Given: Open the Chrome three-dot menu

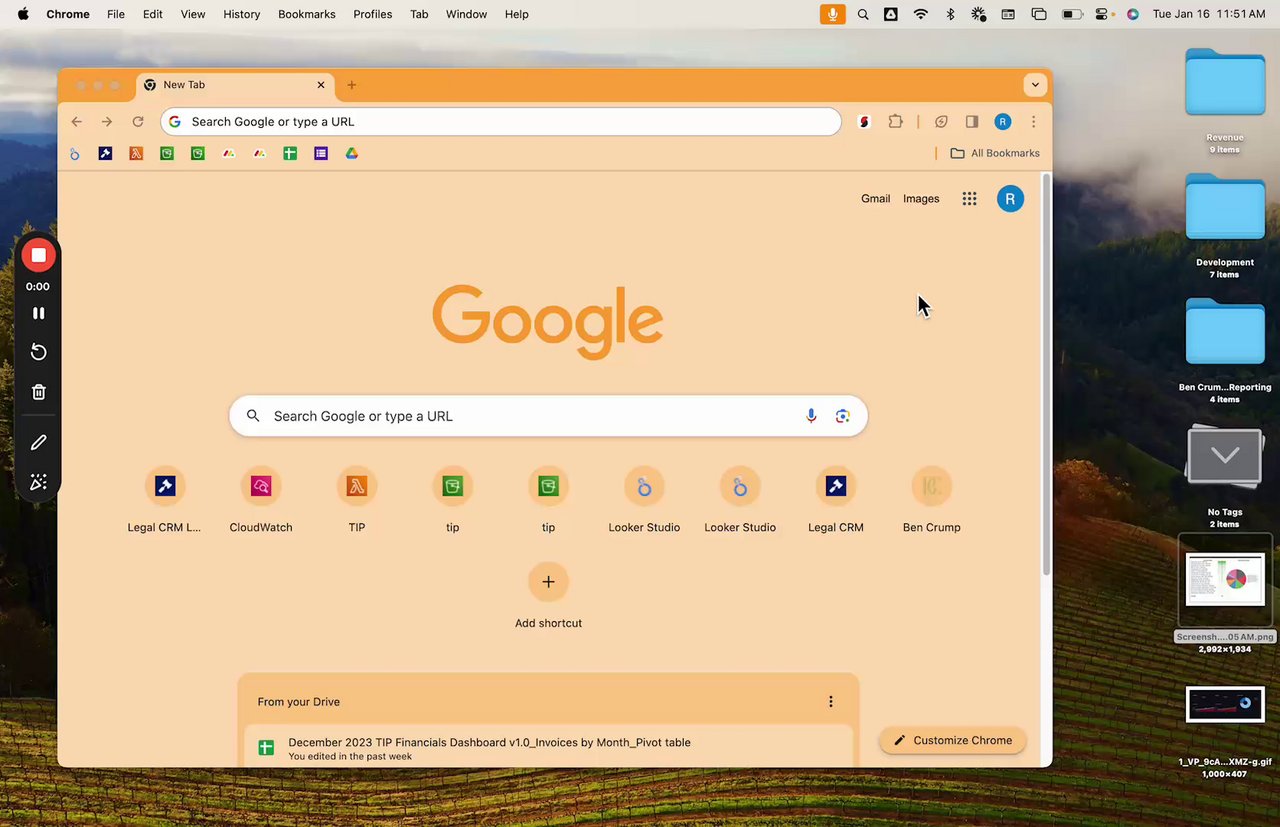Looking at the screenshot, I should (1033, 122).
